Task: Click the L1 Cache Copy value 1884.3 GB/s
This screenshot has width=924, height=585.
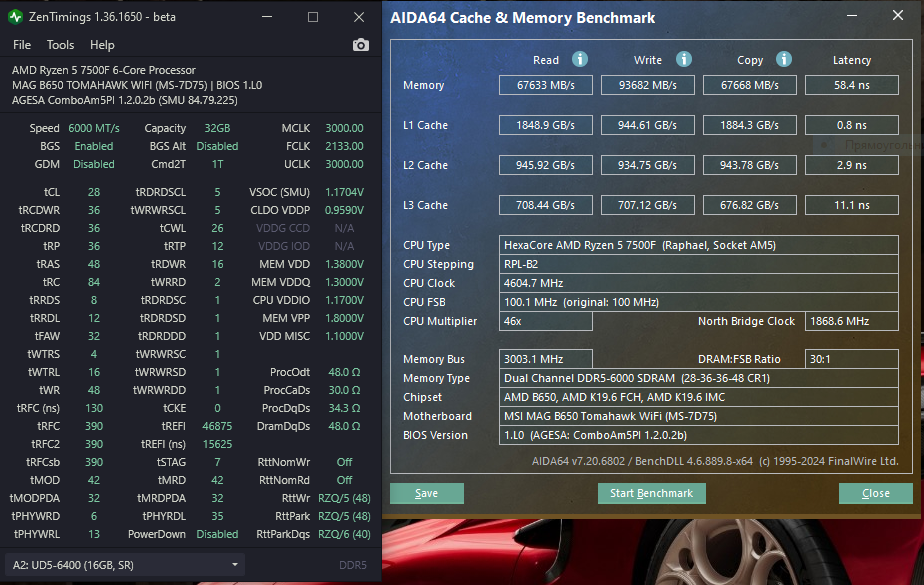Action: click(750, 125)
